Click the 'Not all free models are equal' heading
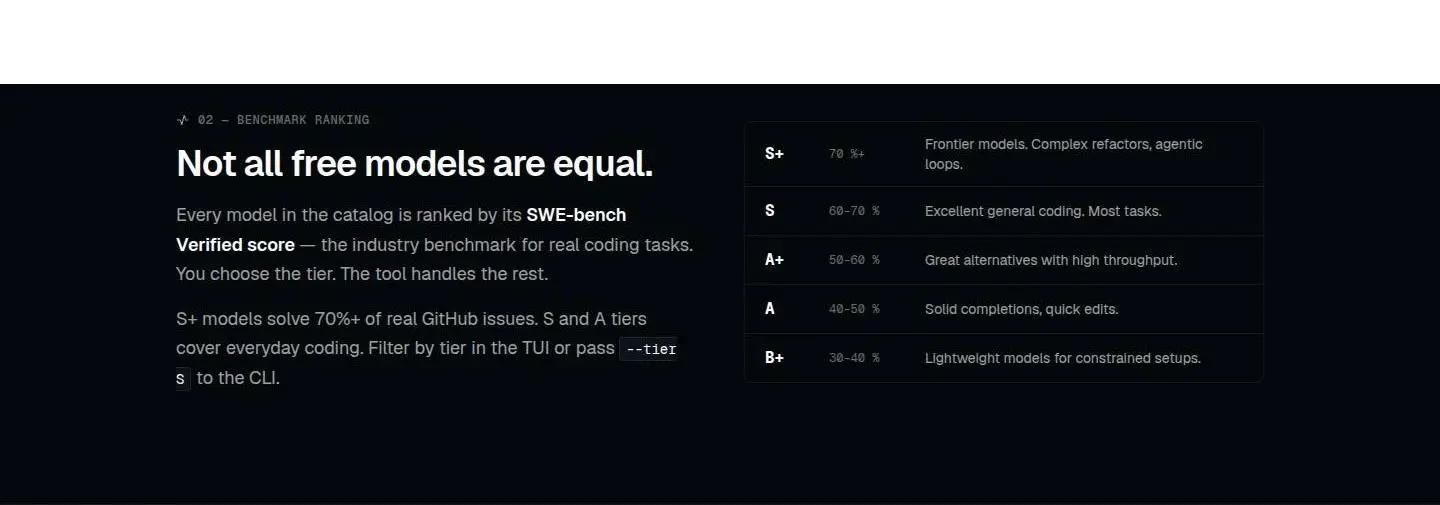The height and width of the screenshot is (505, 1440). 414,163
